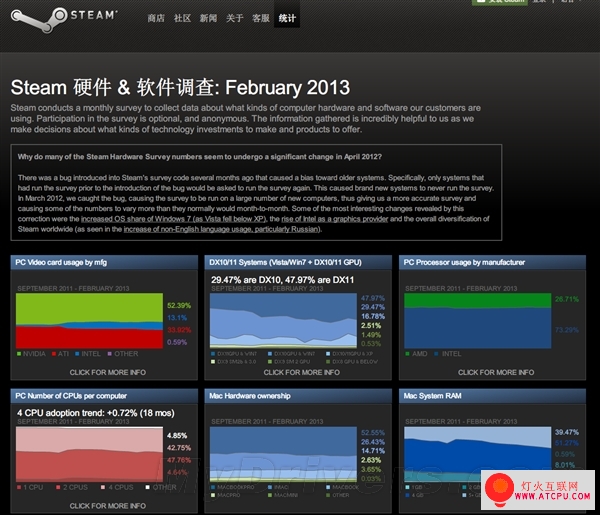The width and height of the screenshot is (600, 515).
Task: Click the 16.78% DX systems value
Action: pyautogui.click(x=373, y=316)
